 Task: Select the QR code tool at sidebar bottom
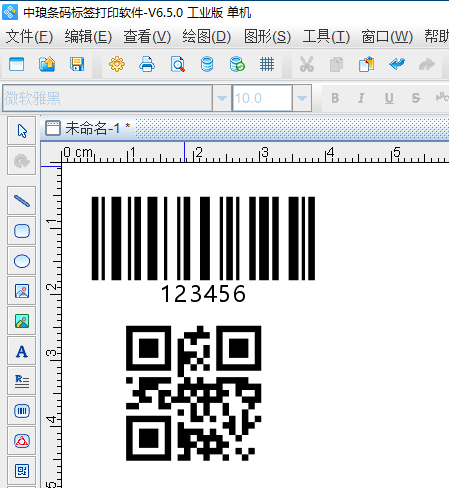(x=22, y=471)
